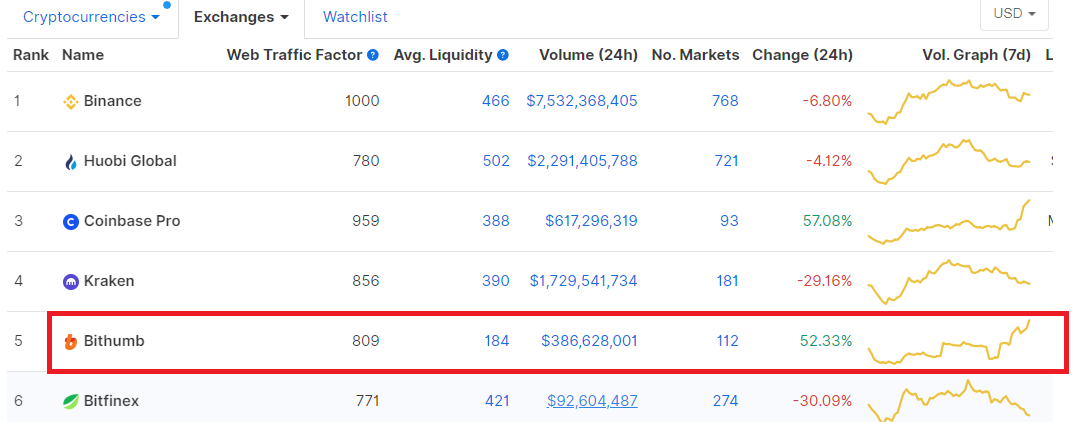
Task: Click Huobi Global volume $2,291,405,788
Action: tap(583, 161)
